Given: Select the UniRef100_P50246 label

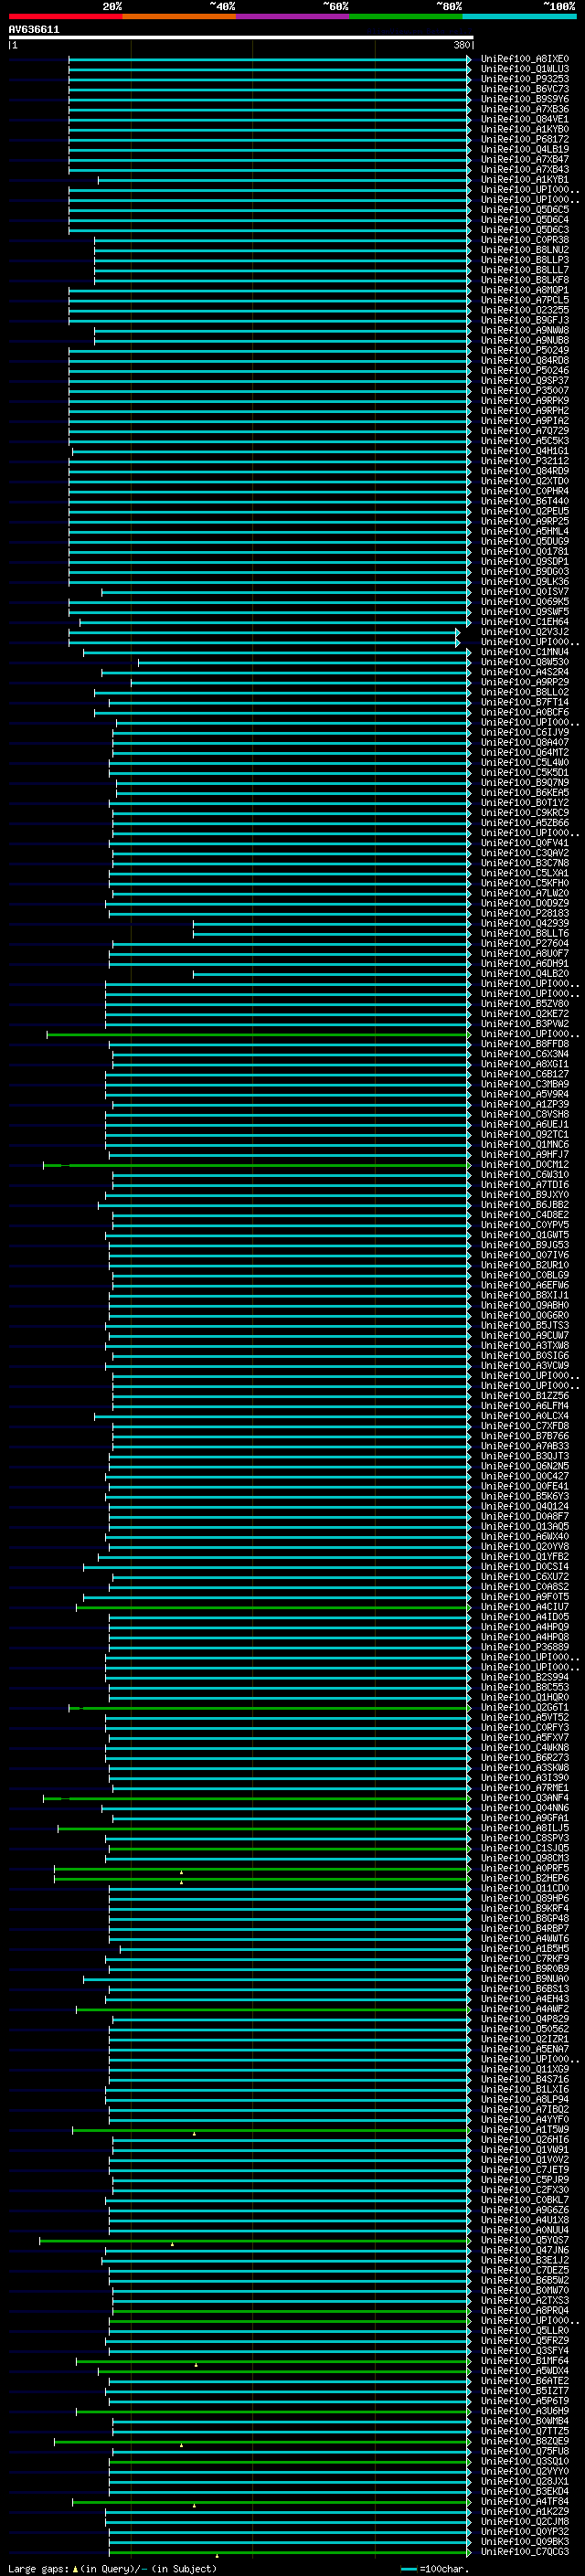Looking at the screenshot, I should coord(524,370).
